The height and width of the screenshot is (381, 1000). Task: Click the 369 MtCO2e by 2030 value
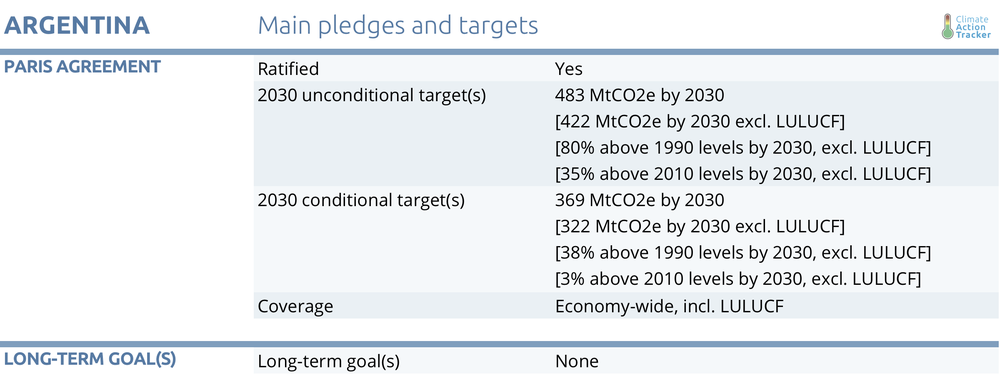point(640,200)
